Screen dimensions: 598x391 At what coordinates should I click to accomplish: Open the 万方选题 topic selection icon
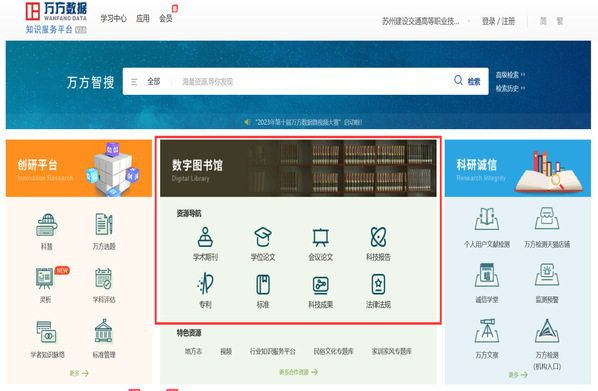click(x=104, y=224)
